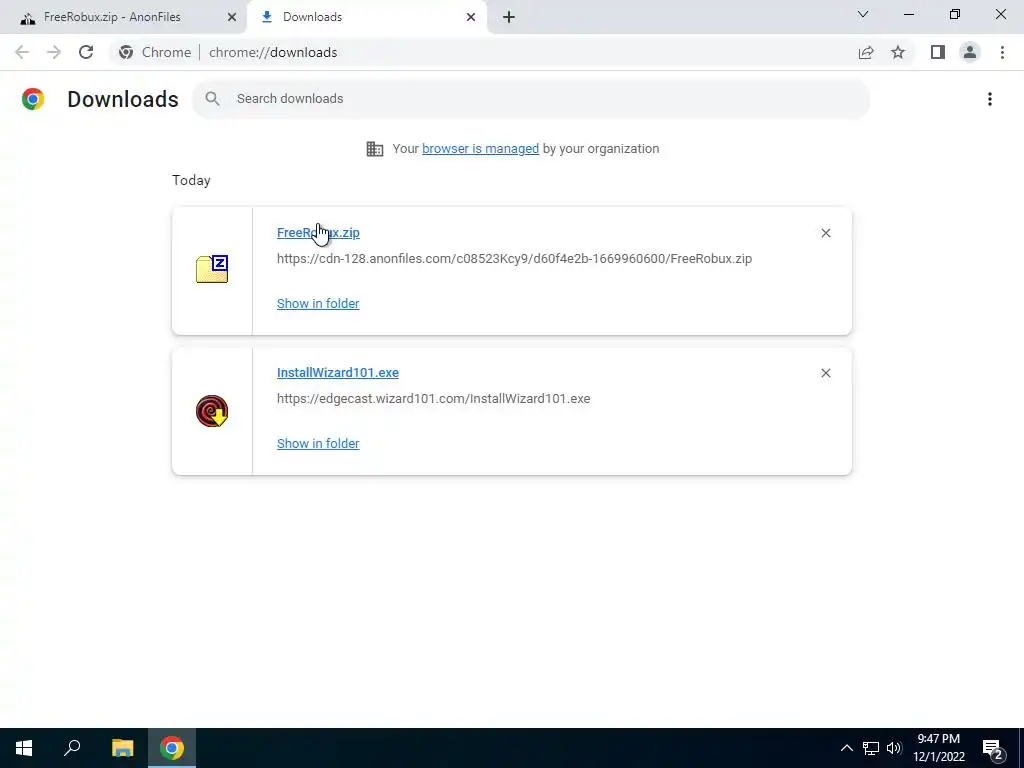Click the Chrome logo beside Downloads
Screen dimensions: 1024x768
[x=33, y=99]
